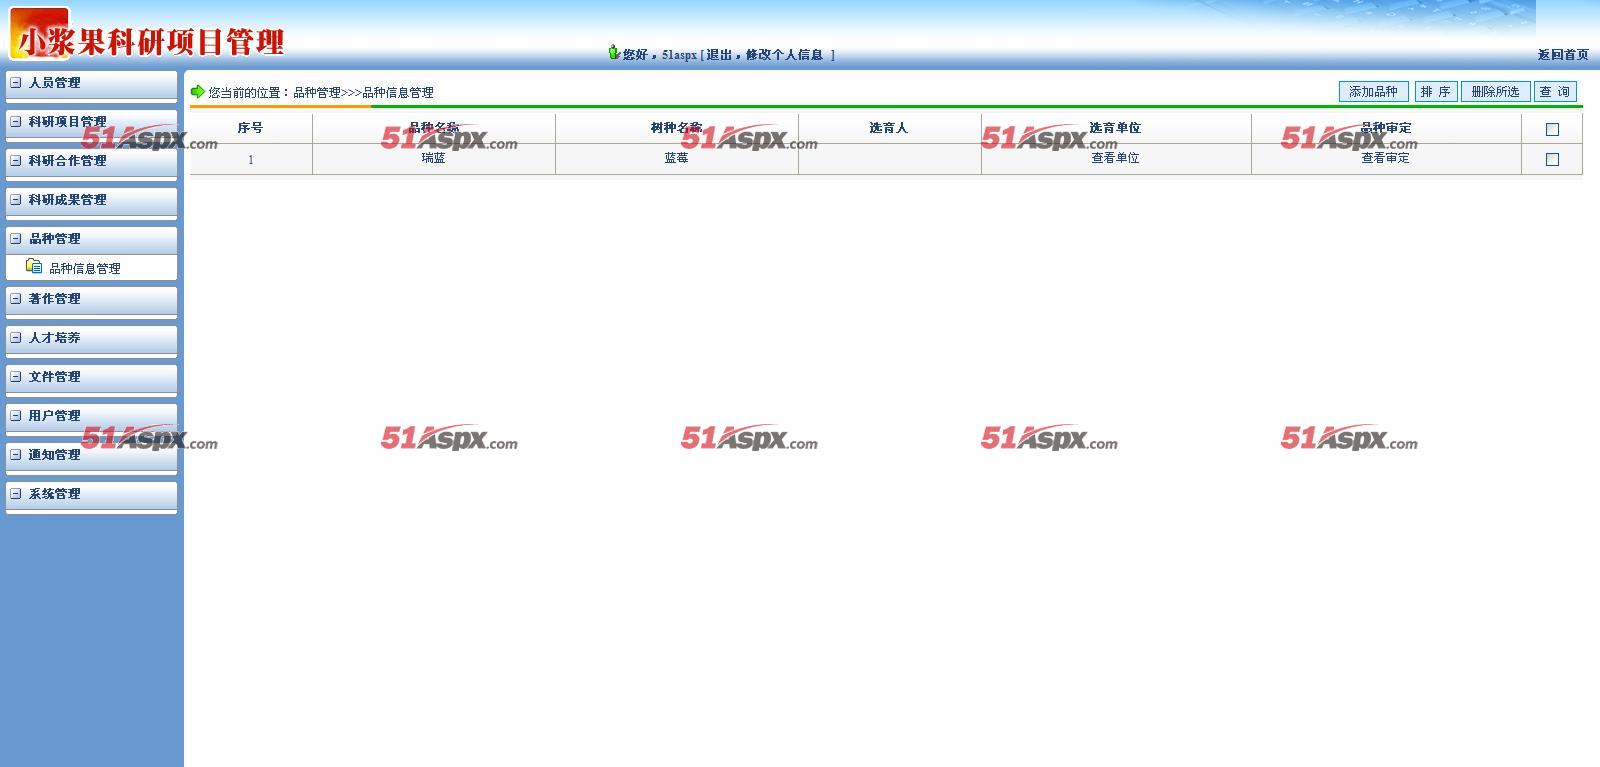Click the 品种名称 column header

point(433,128)
